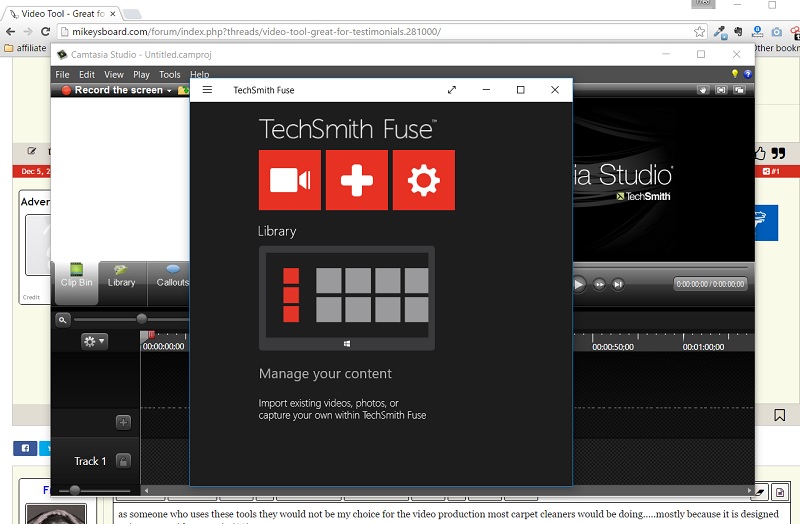Open the Tools menu
800x524 pixels.
coord(170,74)
